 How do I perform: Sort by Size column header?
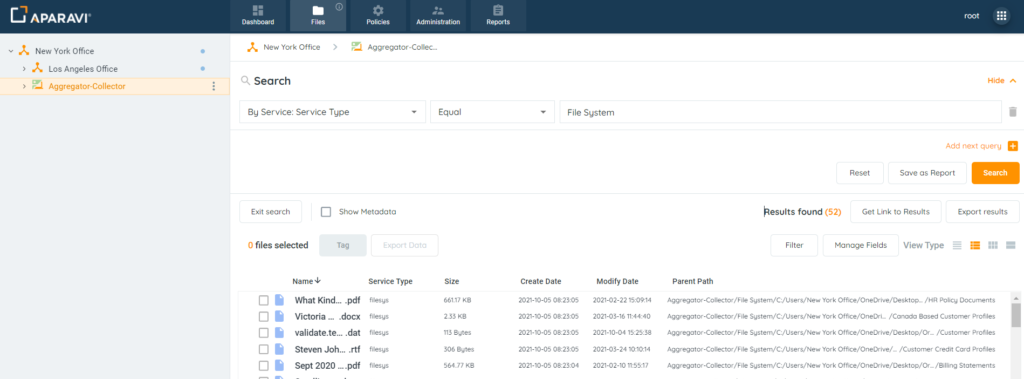click(x=451, y=281)
